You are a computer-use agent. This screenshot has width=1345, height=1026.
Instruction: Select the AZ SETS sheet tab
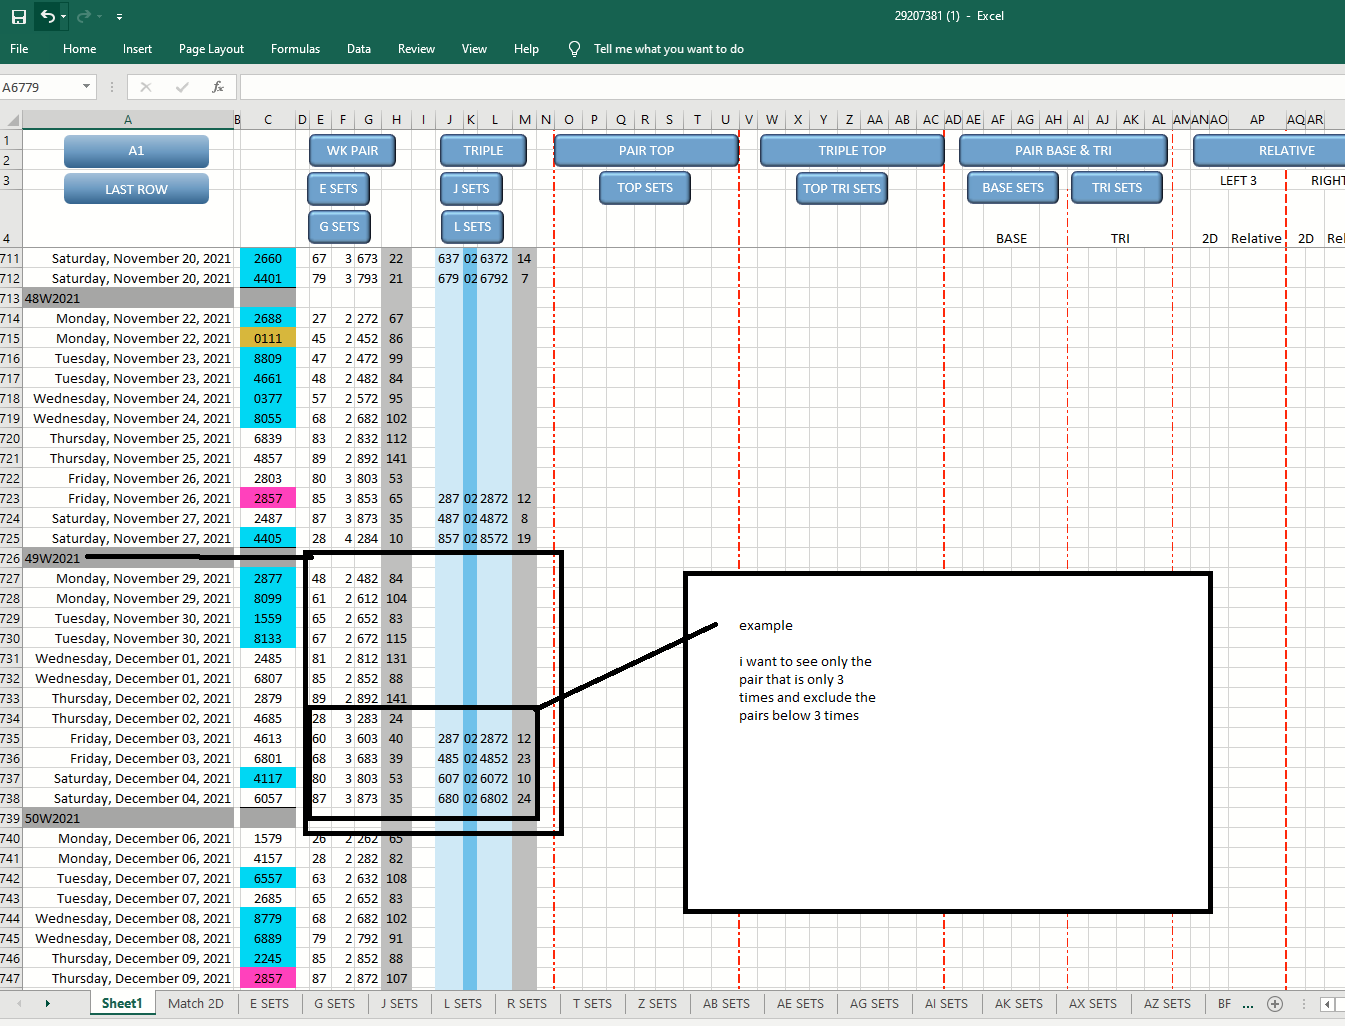(1166, 1003)
